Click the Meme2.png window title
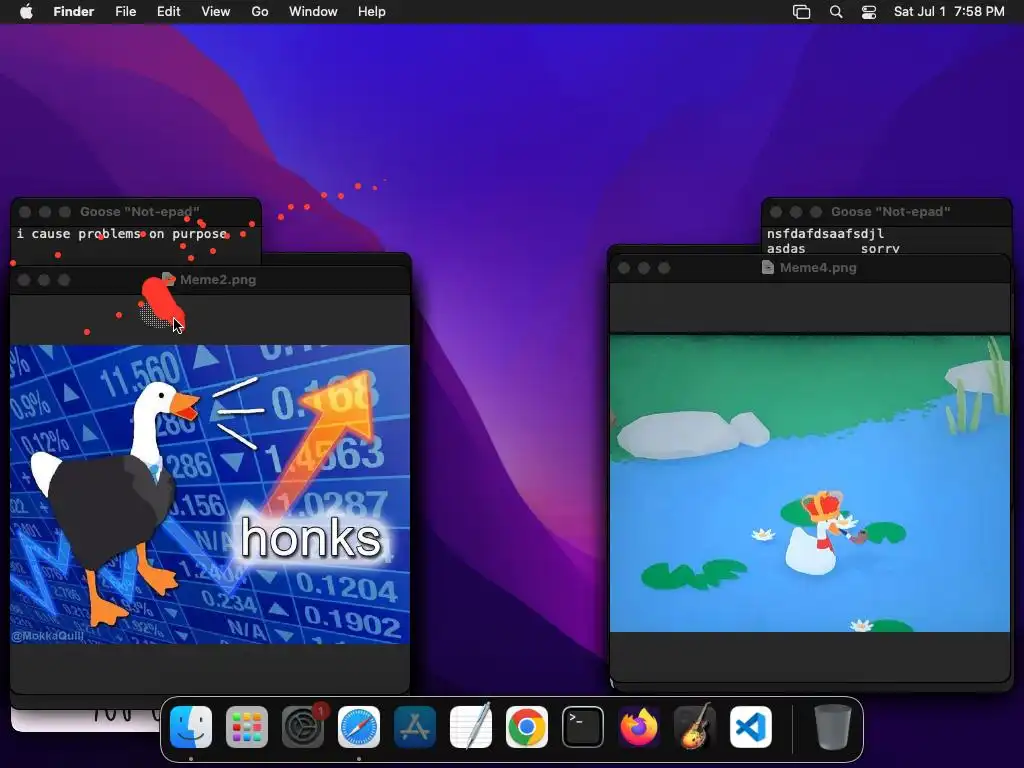1024x768 pixels. pos(218,280)
